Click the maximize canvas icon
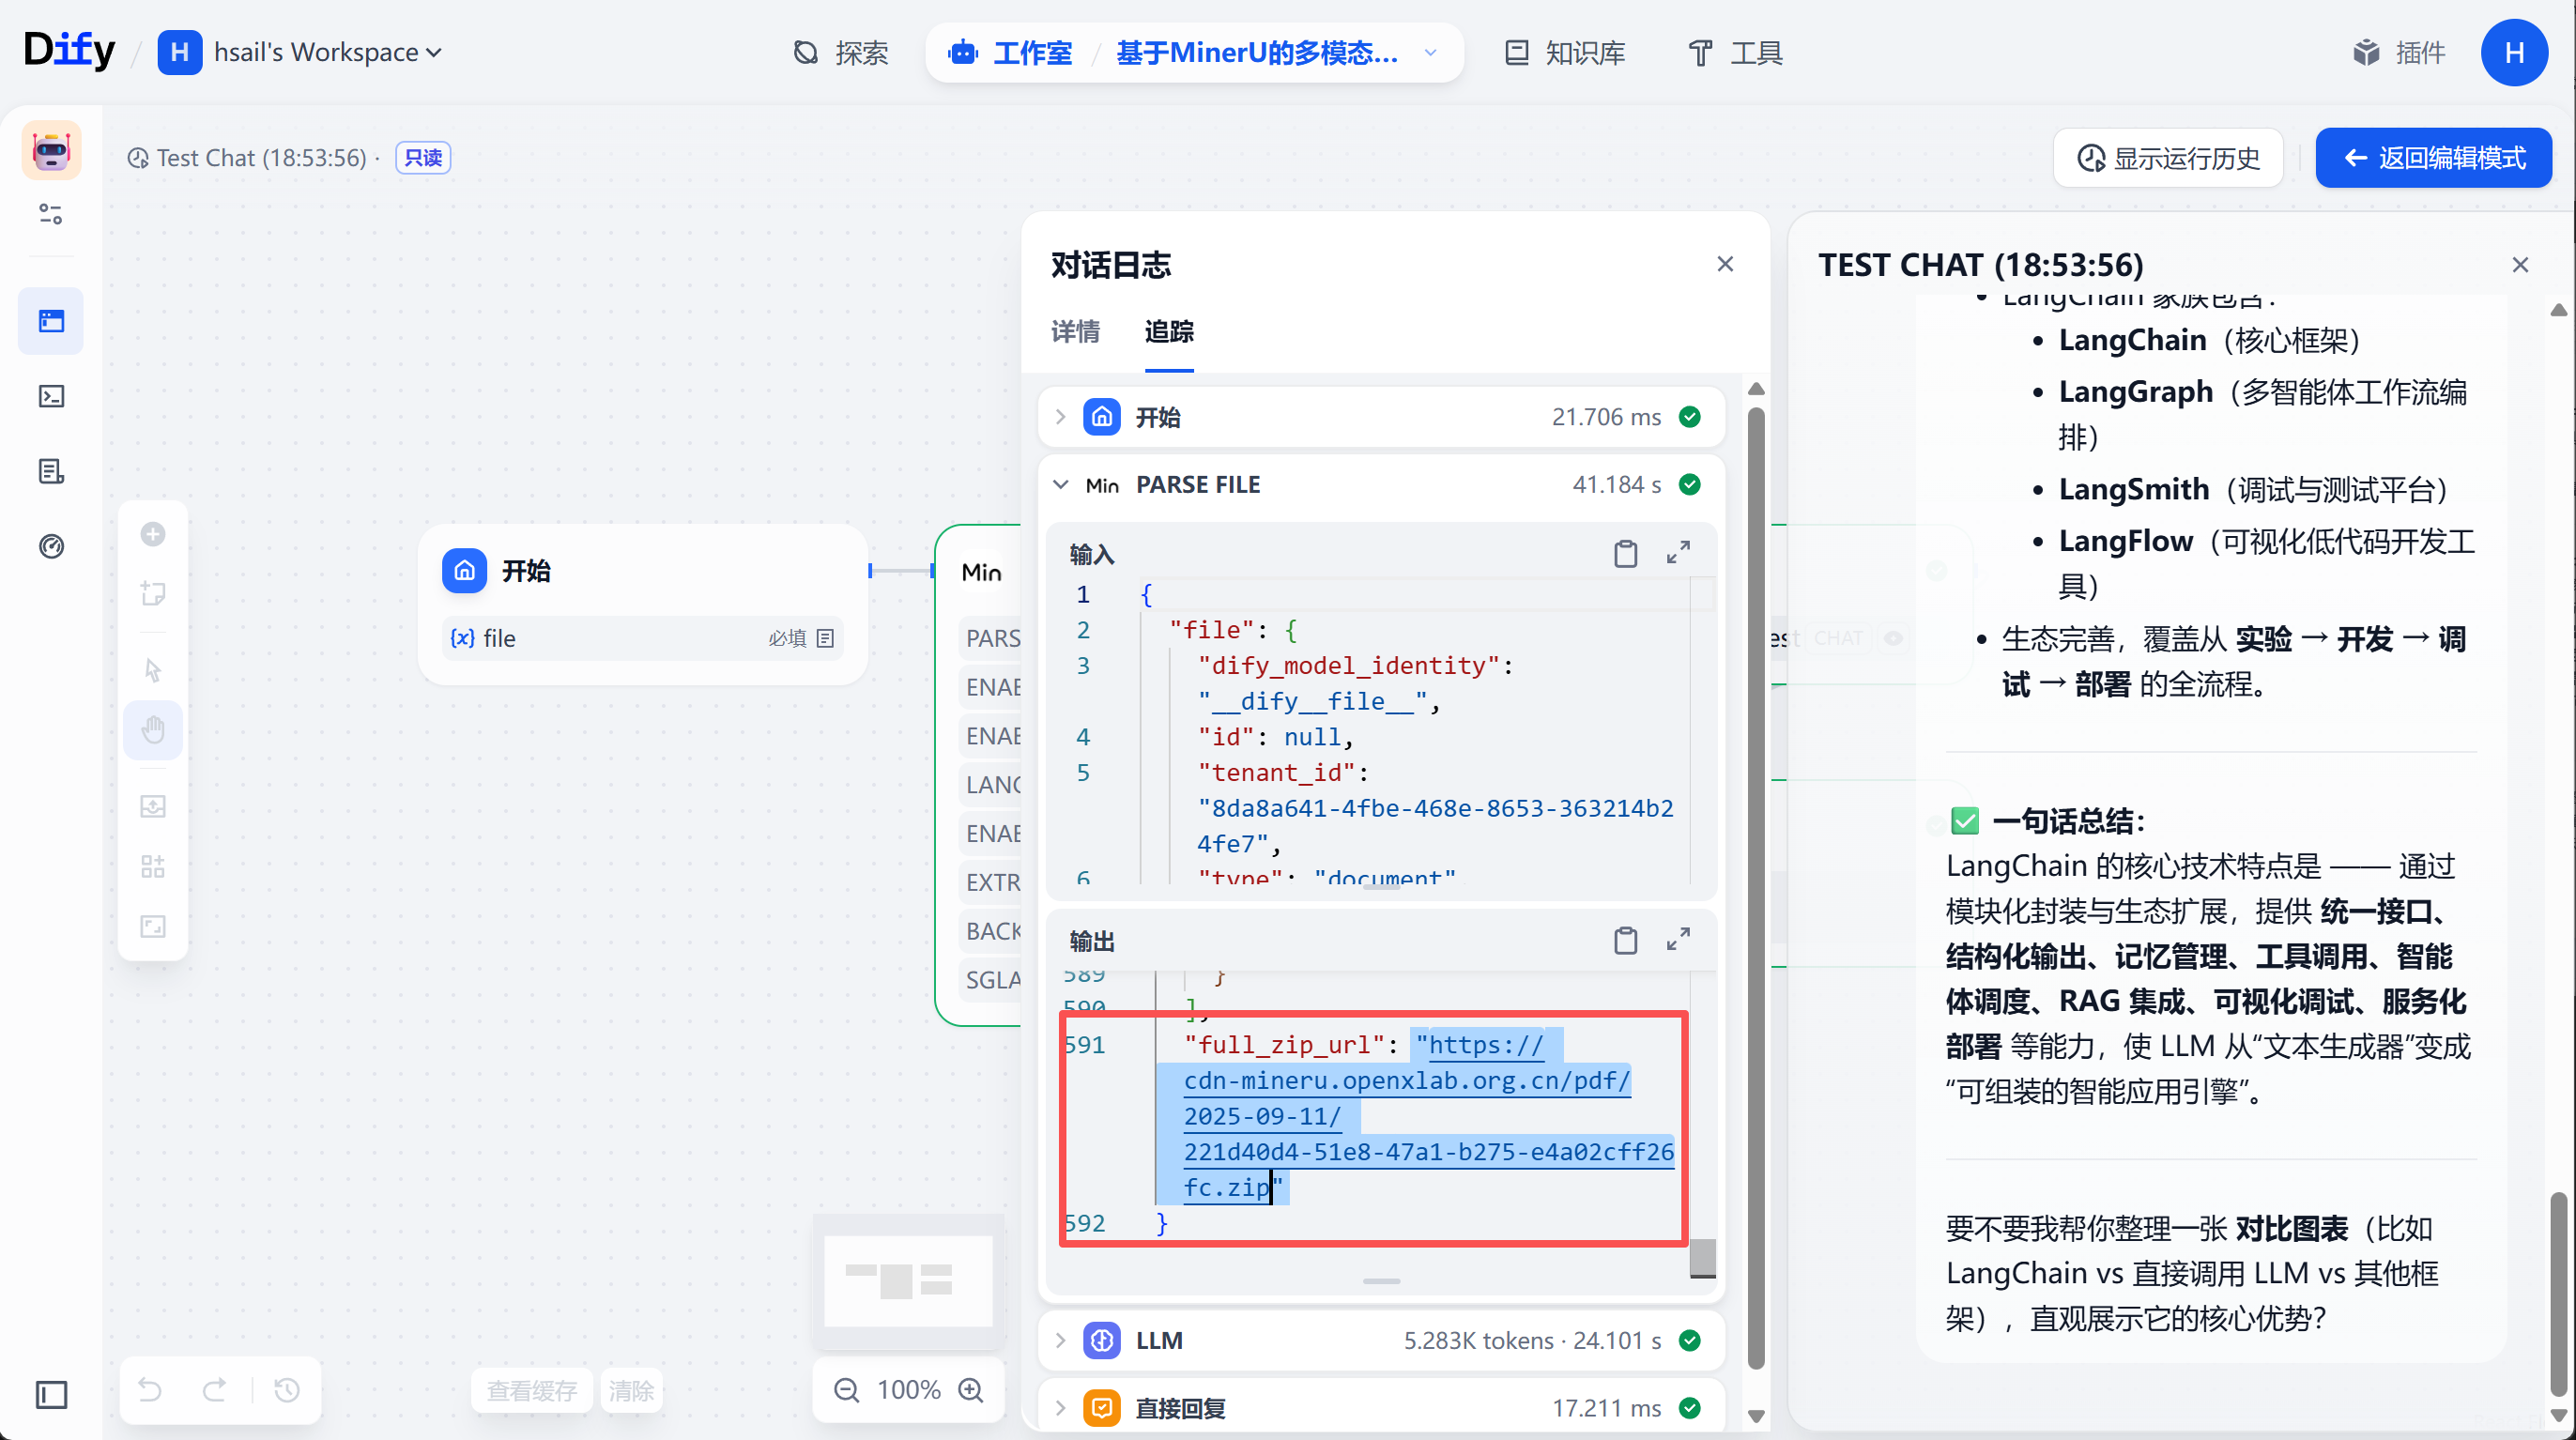This screenshot has width=2576, height=1440. (153, 926)
